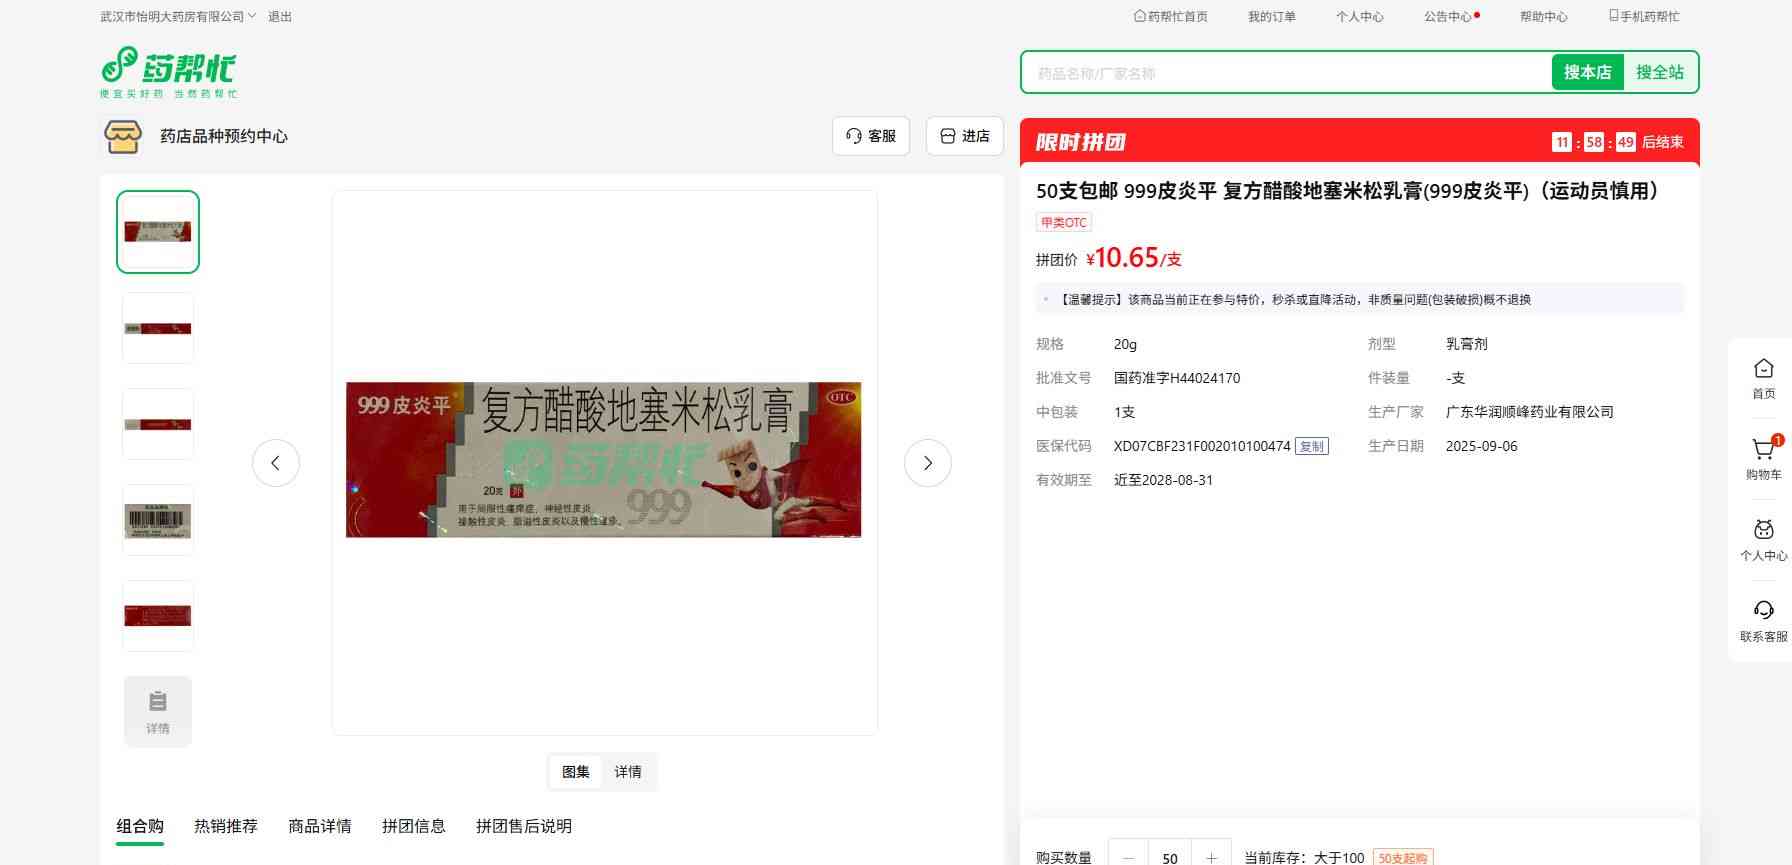Show previous product image arrow
The height and width of the screenshot is (865, 1792).
click(276, 463)
